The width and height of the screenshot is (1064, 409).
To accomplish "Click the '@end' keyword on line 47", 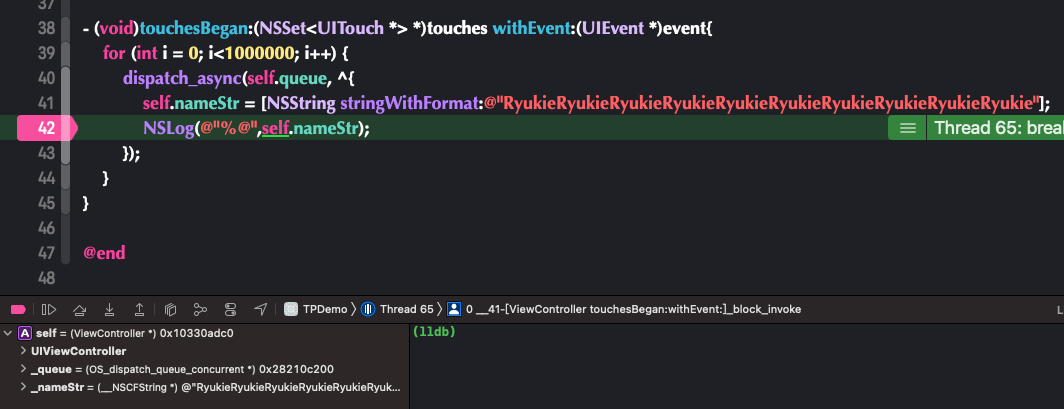I will pos(104,254).
